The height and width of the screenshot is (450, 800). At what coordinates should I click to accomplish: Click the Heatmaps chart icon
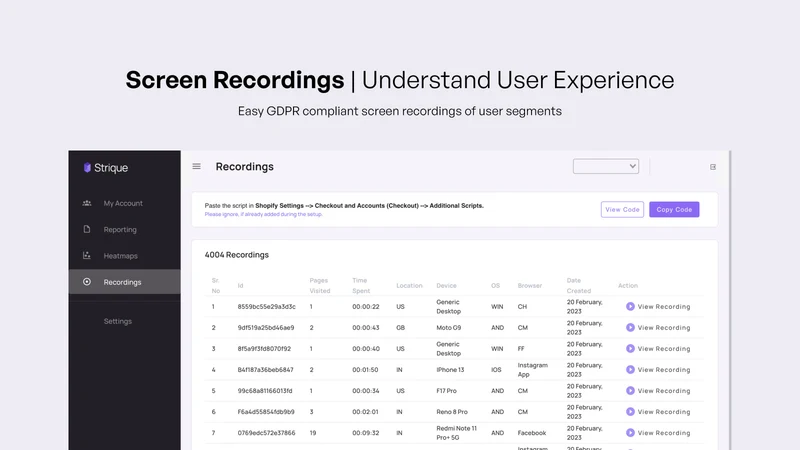coord(87,255)
